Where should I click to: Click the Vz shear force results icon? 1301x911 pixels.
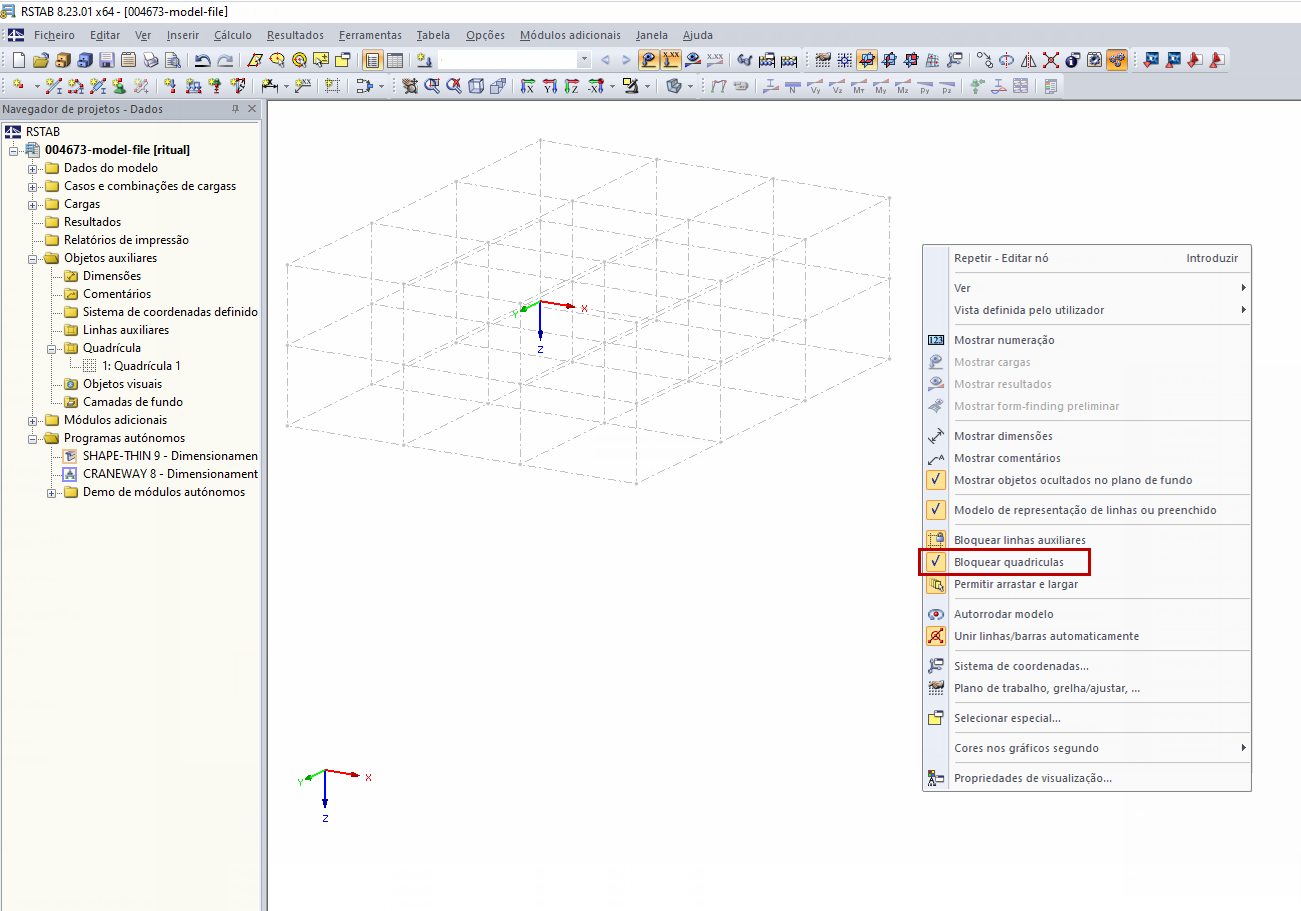click(837, 86)
